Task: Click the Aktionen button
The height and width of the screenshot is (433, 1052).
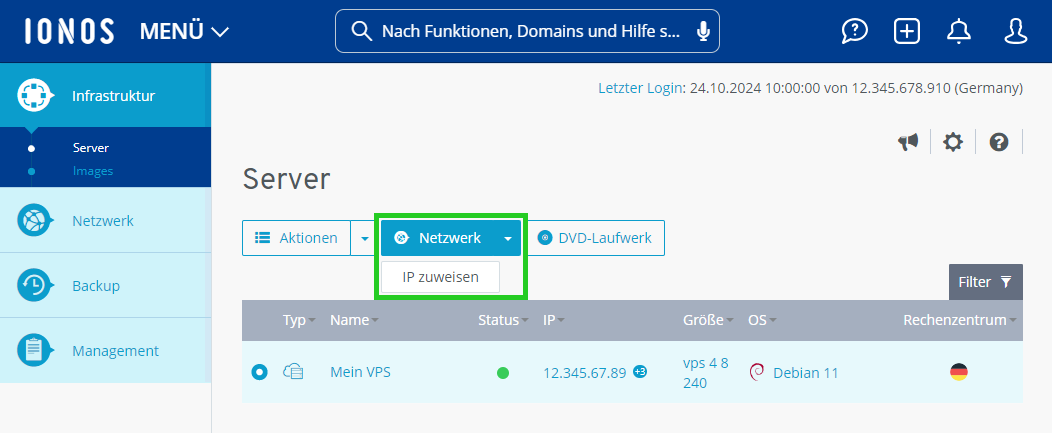Action: (x=297, y=238)
